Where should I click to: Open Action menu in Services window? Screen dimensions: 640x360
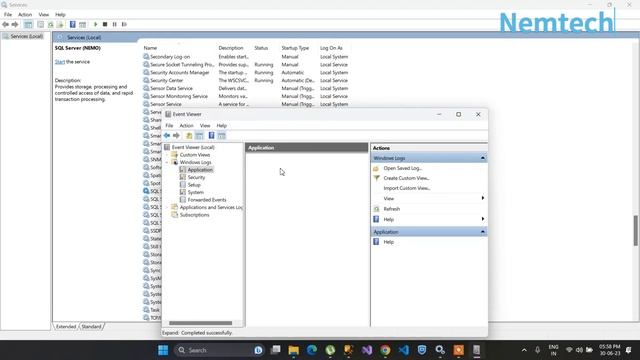tap(25, 15)
